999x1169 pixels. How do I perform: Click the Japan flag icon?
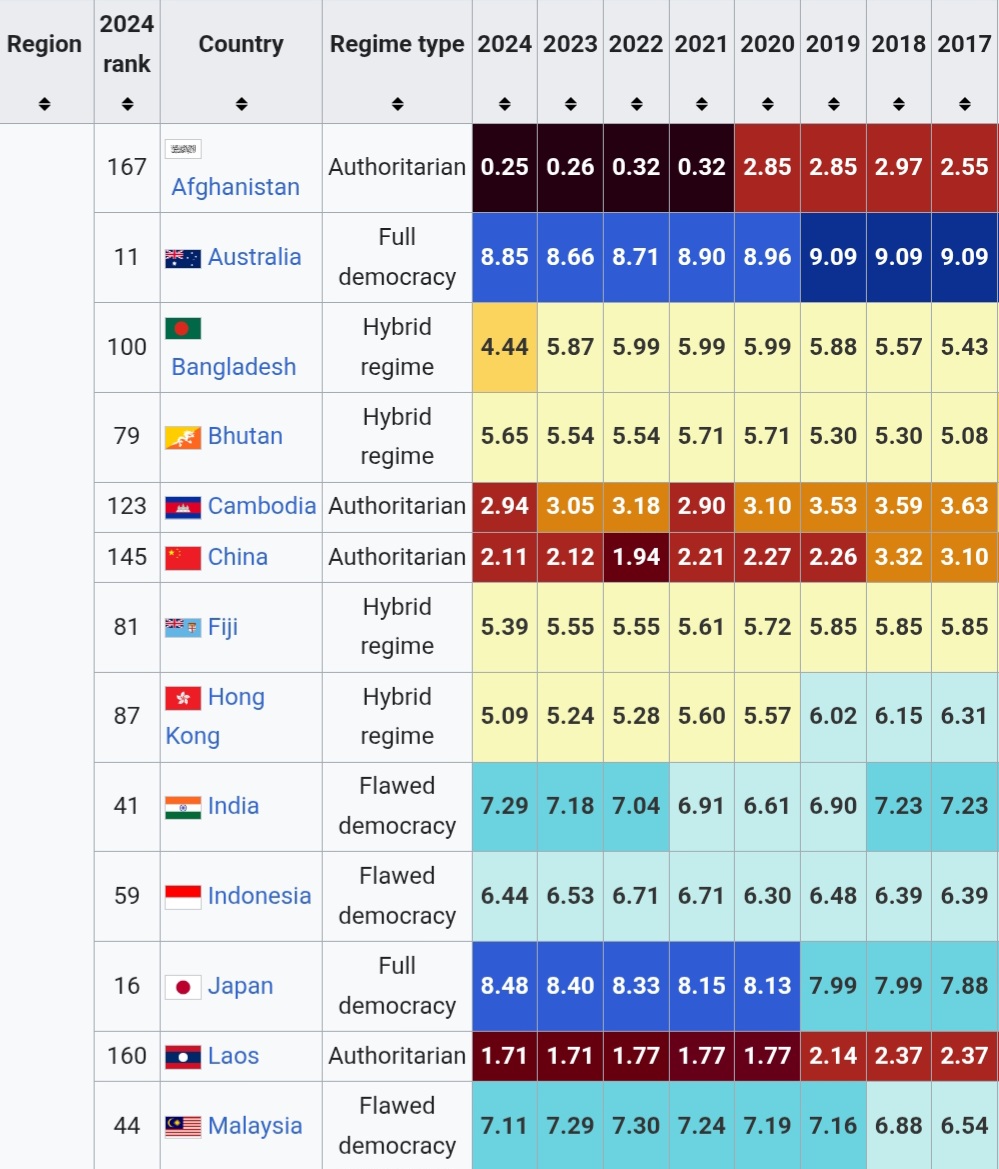point(183,987)
